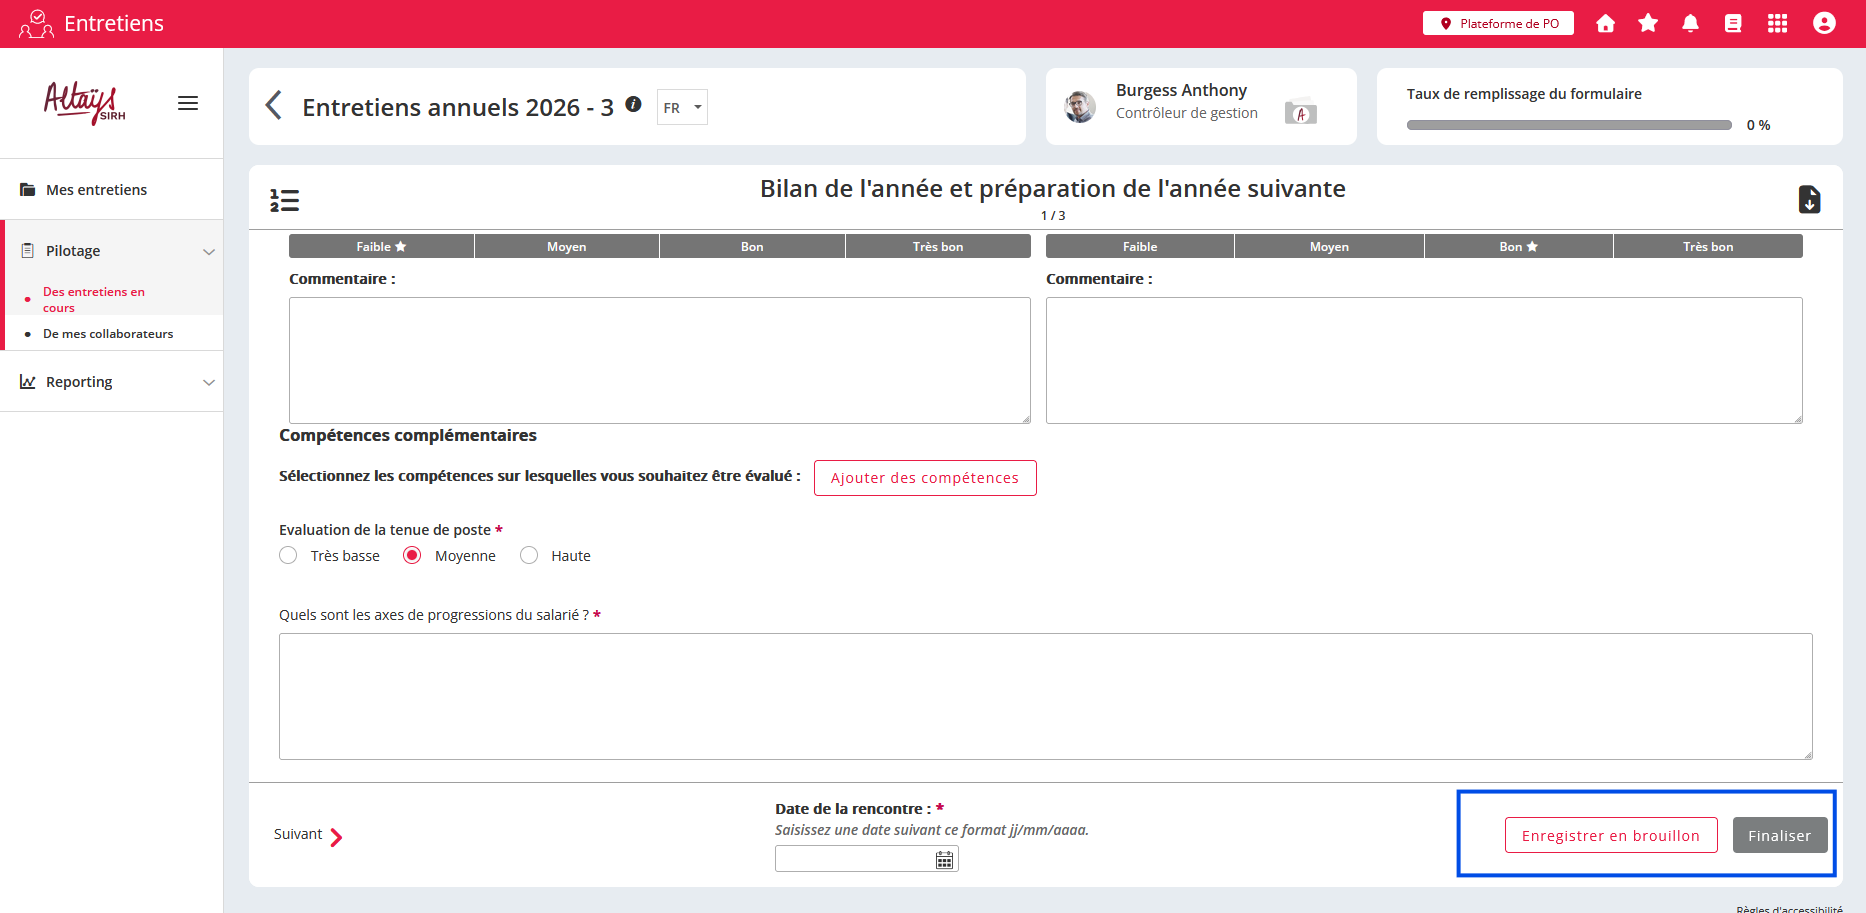Select the Moyenne radio option
Image resolution: width=1866 pixels, height=913 pixels.
[412, 556]
